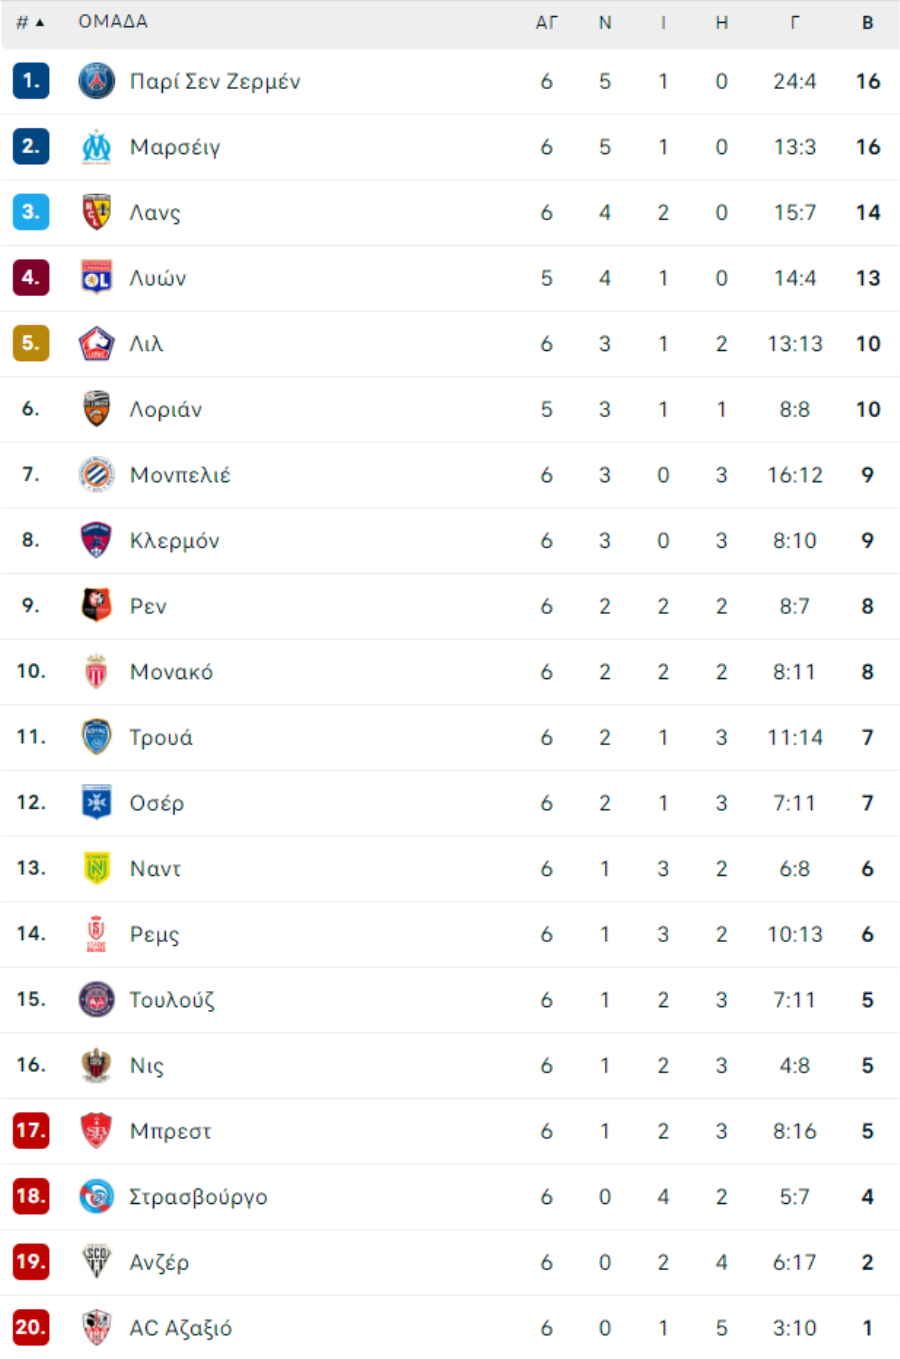Sort the table by # rank column

(x=30, y=22)
